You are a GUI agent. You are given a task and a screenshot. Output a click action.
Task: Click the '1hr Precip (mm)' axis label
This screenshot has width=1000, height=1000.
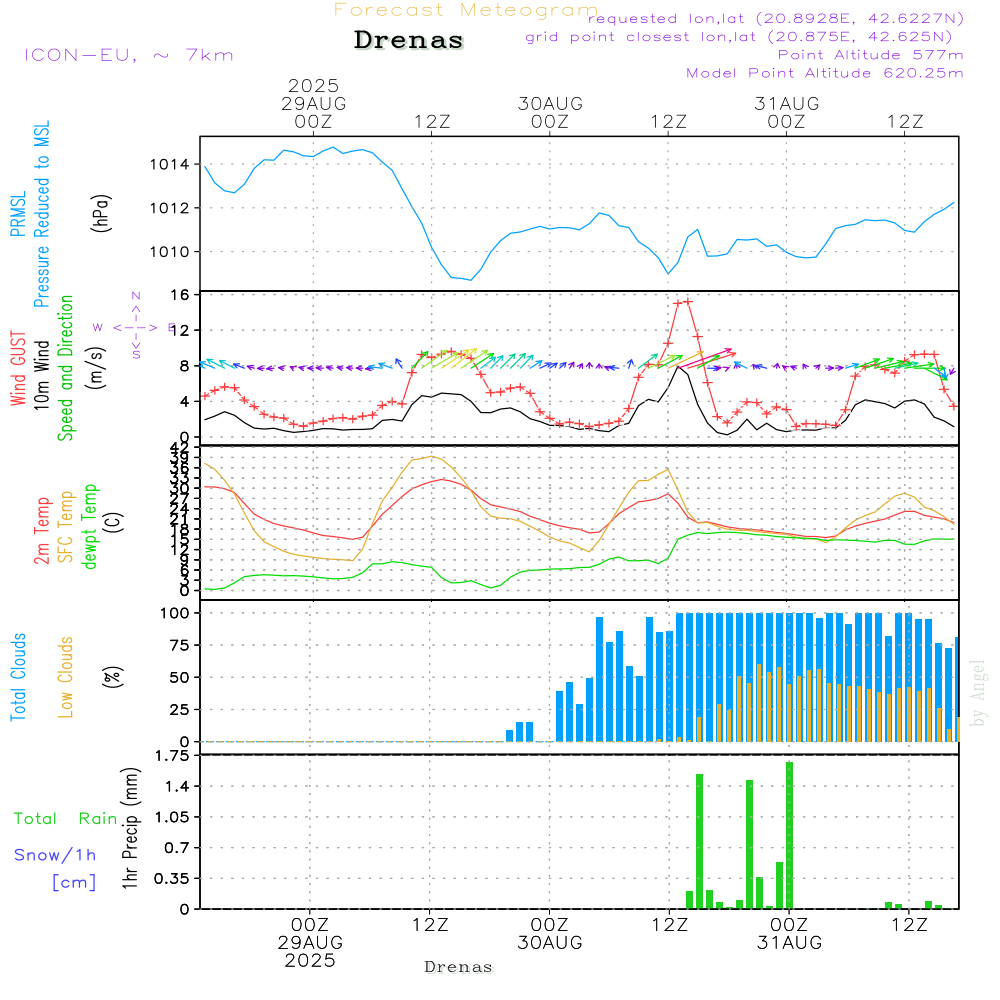pos(130,828)
